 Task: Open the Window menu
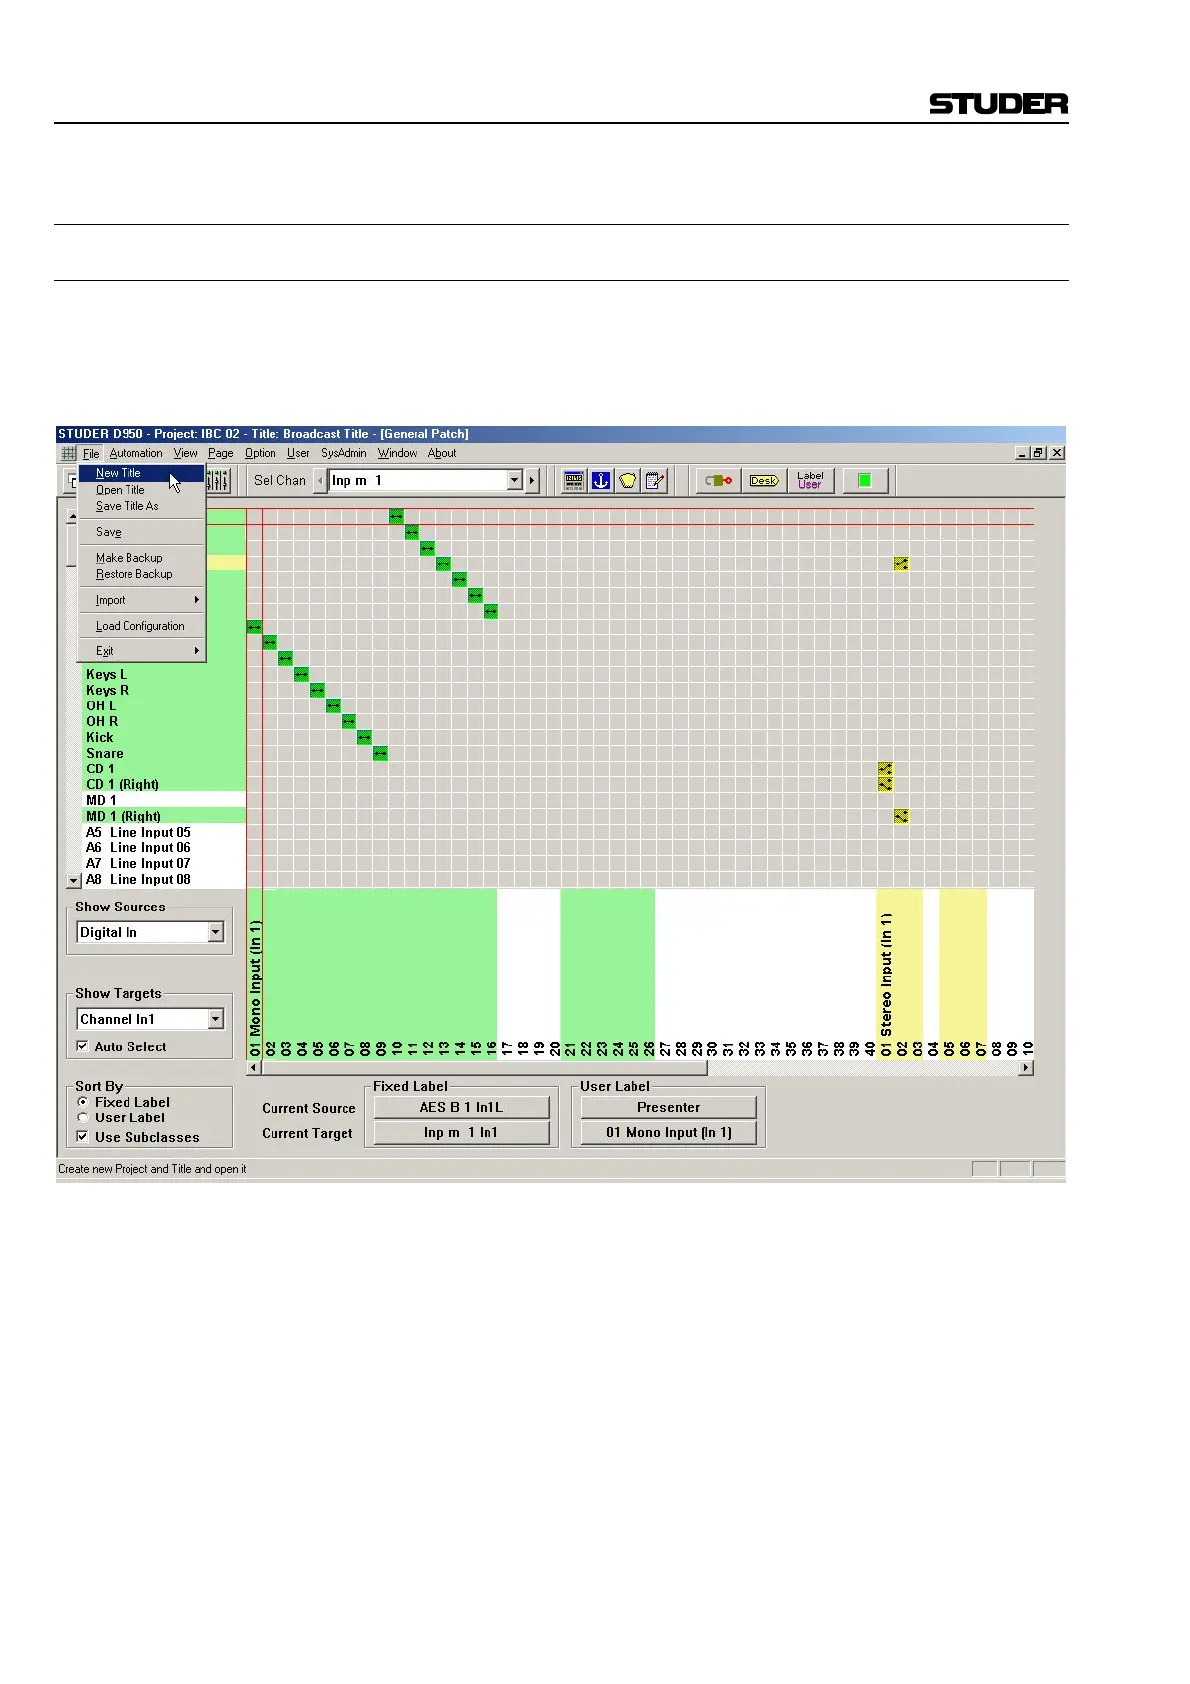pyautogui.click(x=397, y=453)
